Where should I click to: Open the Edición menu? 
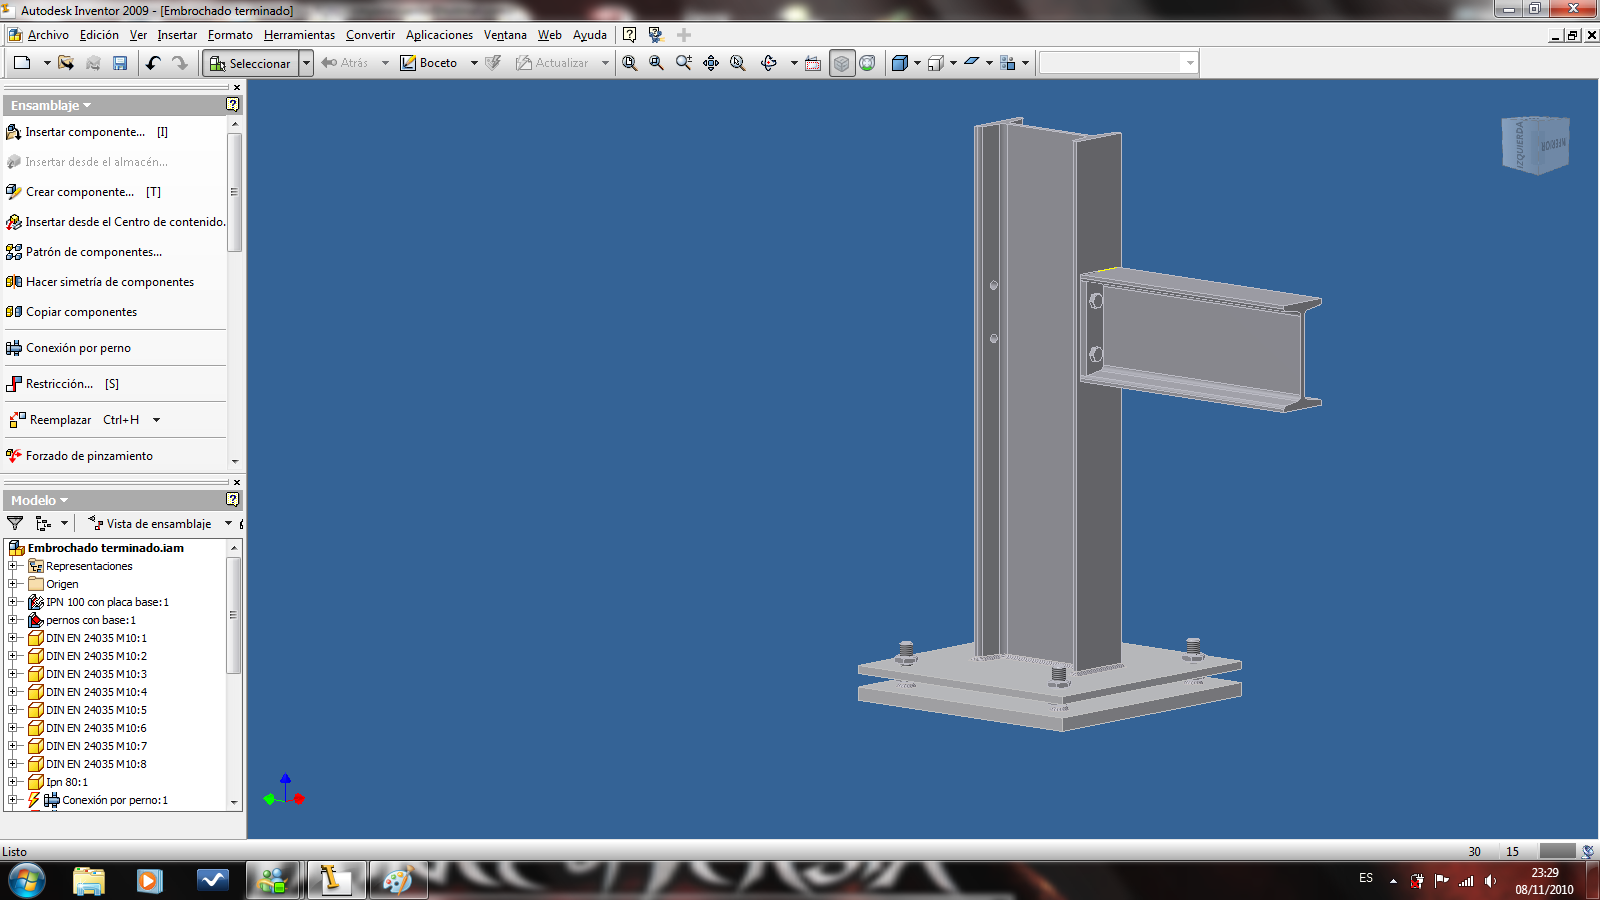(x=99, y=35)
